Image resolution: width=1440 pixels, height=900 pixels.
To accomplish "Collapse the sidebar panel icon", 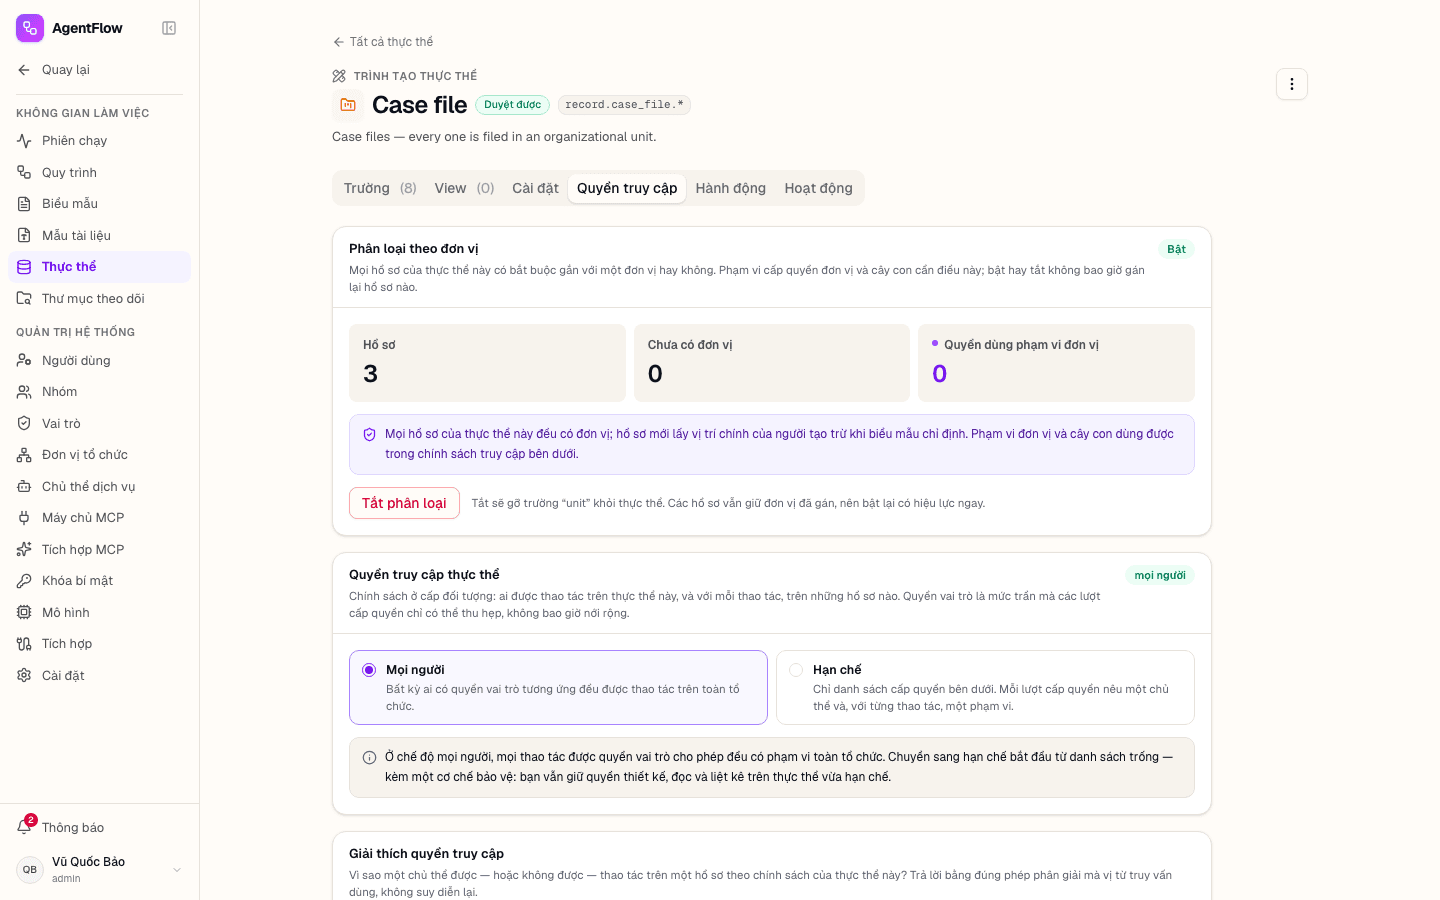I will tap(169, 28).
